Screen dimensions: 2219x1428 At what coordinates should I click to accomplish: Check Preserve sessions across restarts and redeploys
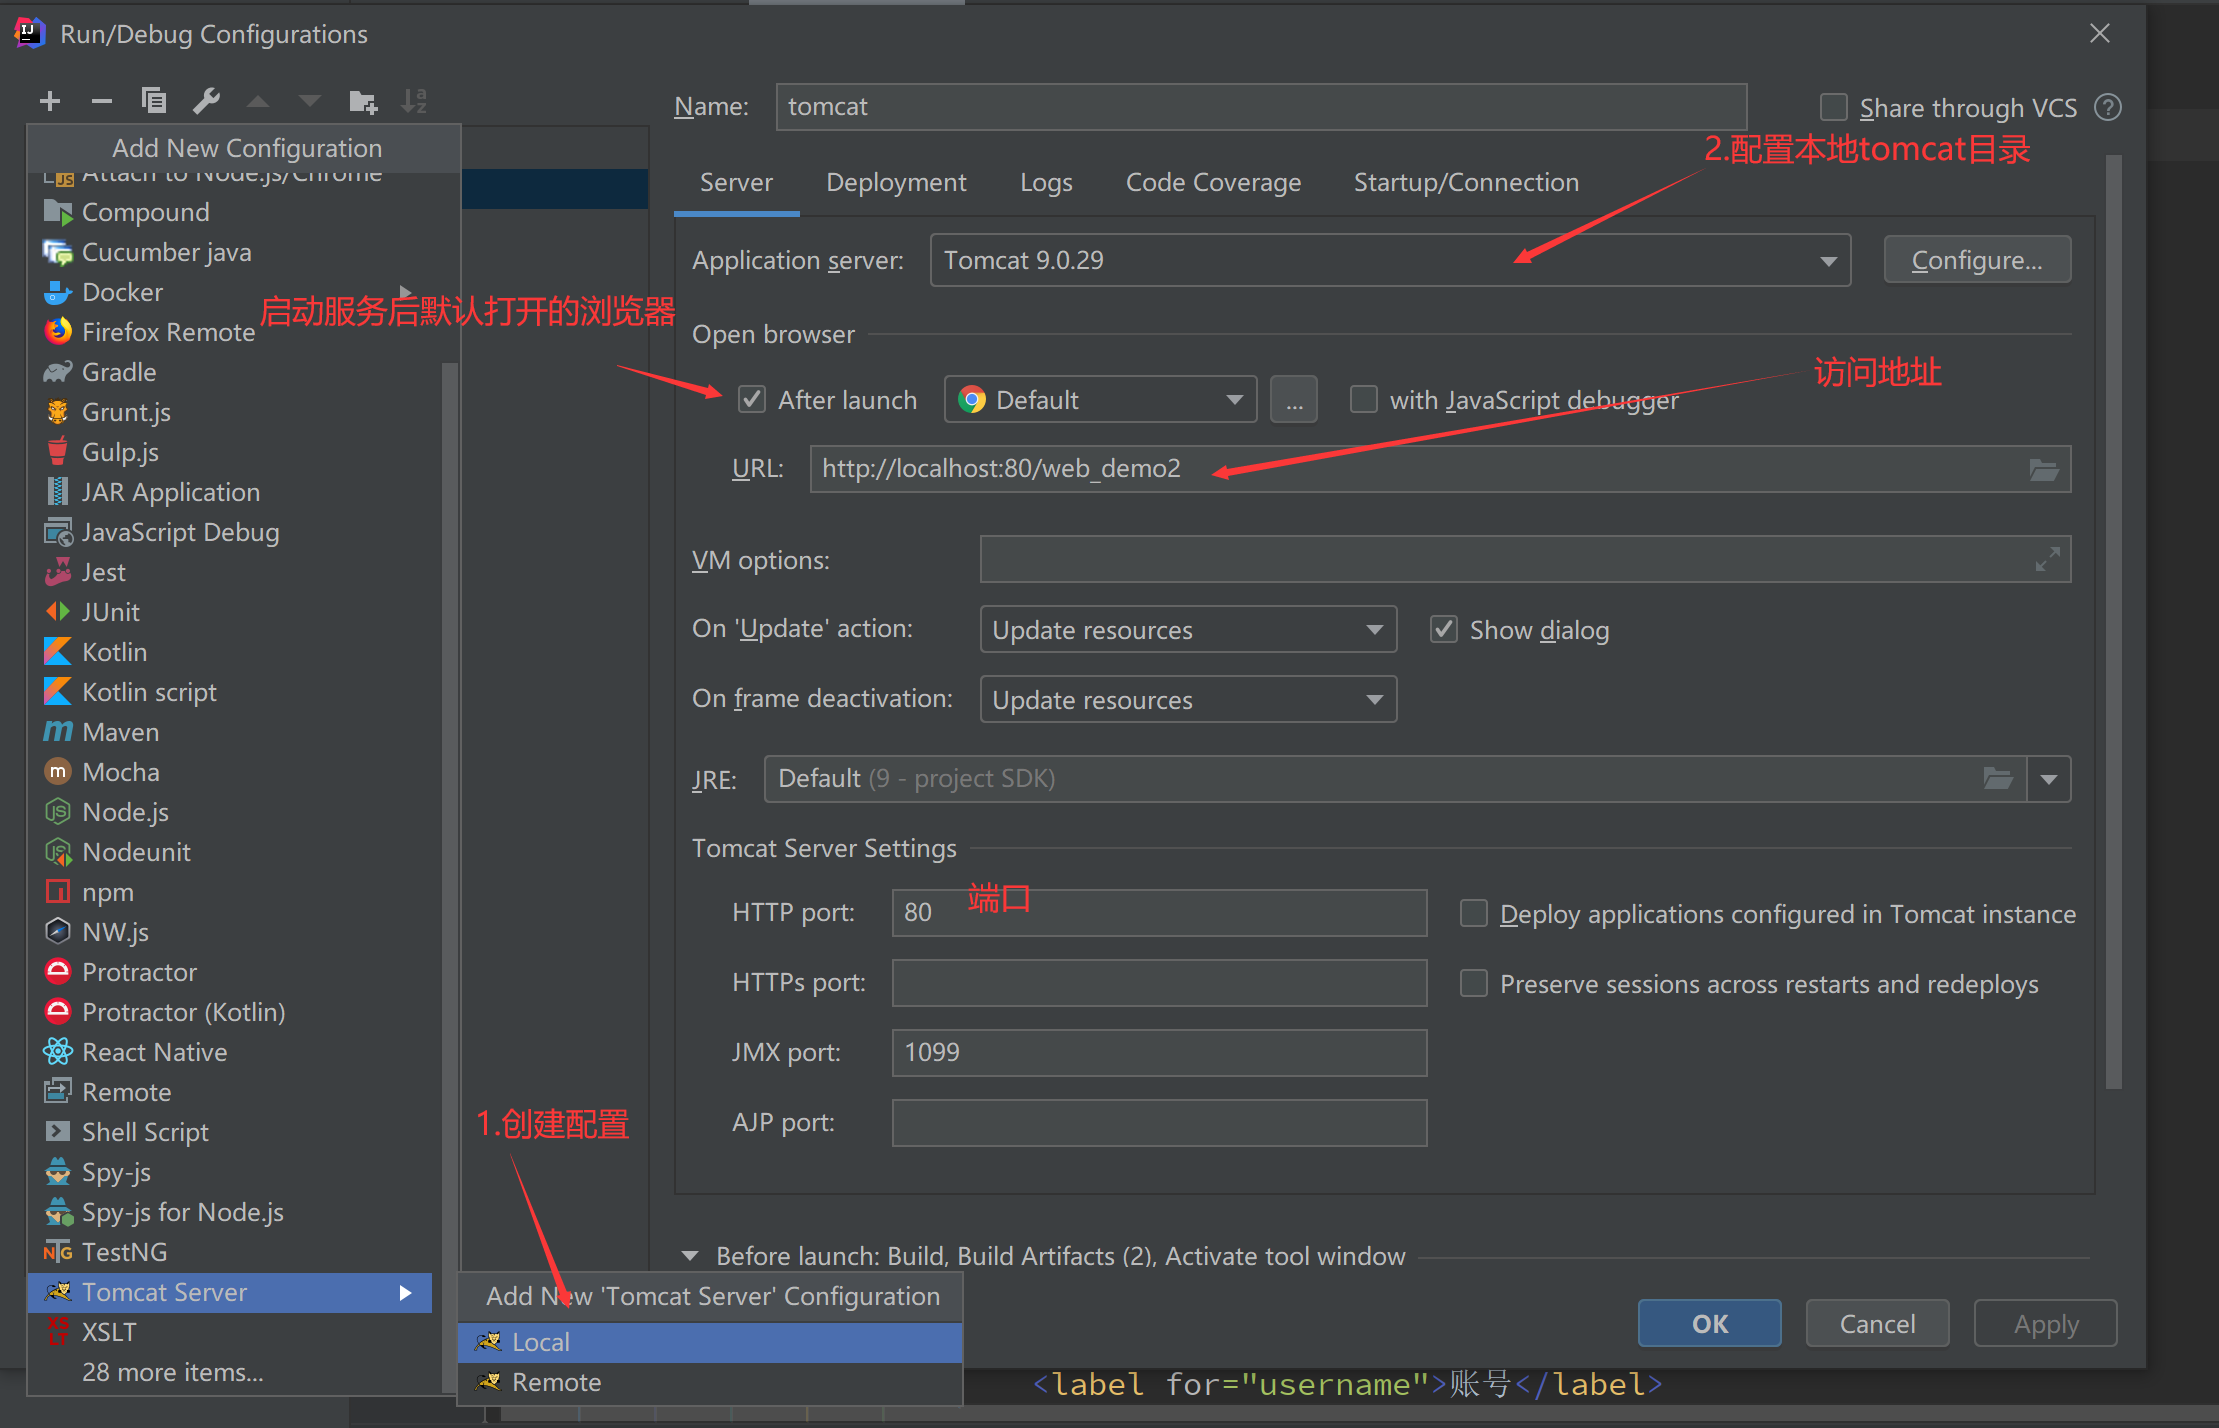tap(1474, 983)
